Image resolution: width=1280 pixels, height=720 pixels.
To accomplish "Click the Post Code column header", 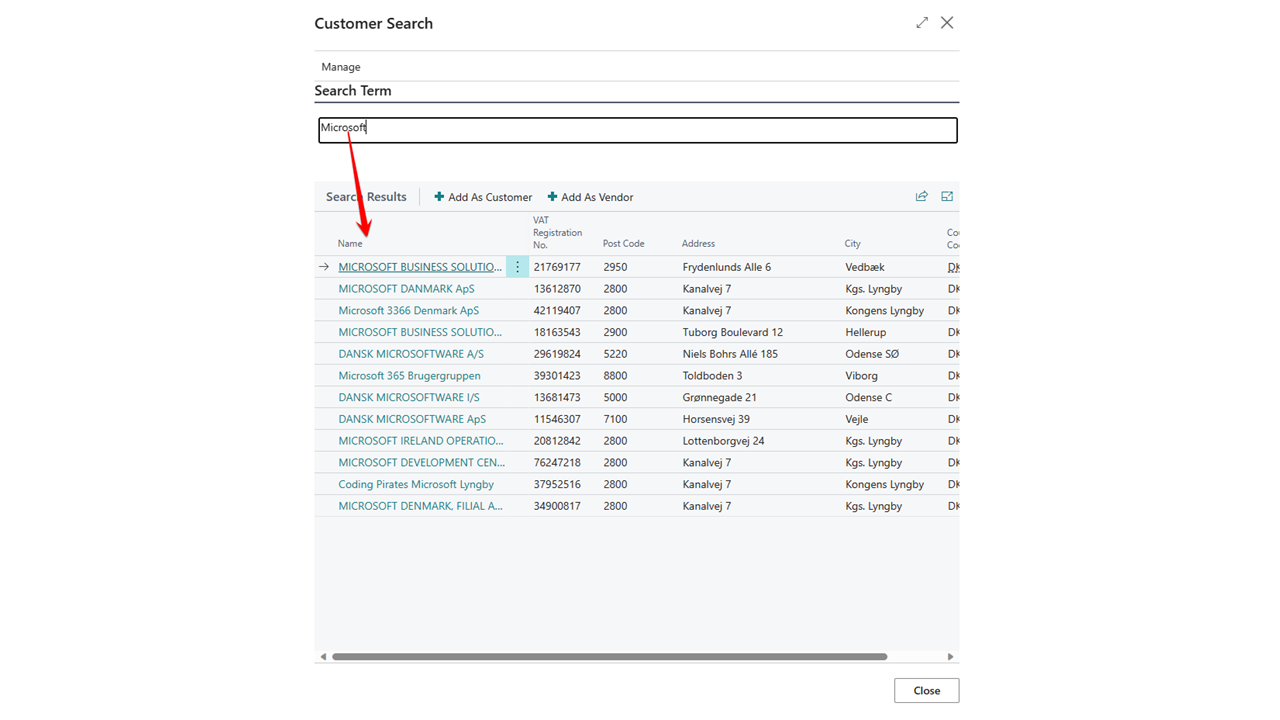I will (623, 244).
